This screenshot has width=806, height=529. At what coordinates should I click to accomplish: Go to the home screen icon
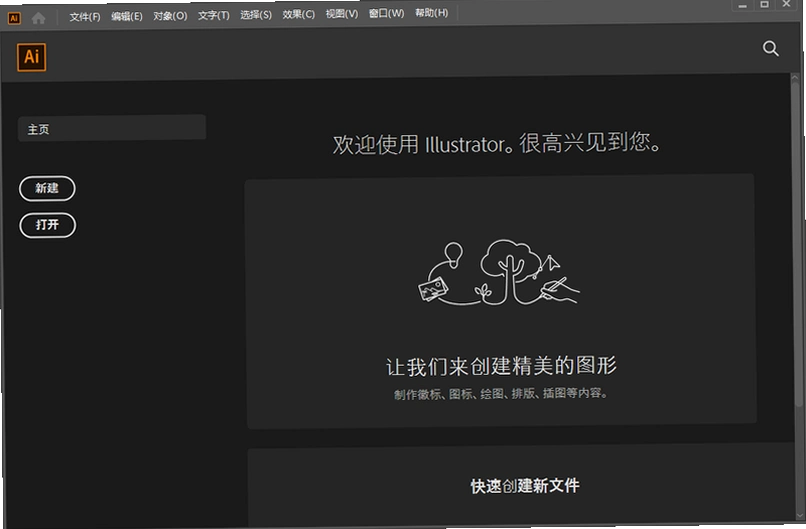coord(39,19)
